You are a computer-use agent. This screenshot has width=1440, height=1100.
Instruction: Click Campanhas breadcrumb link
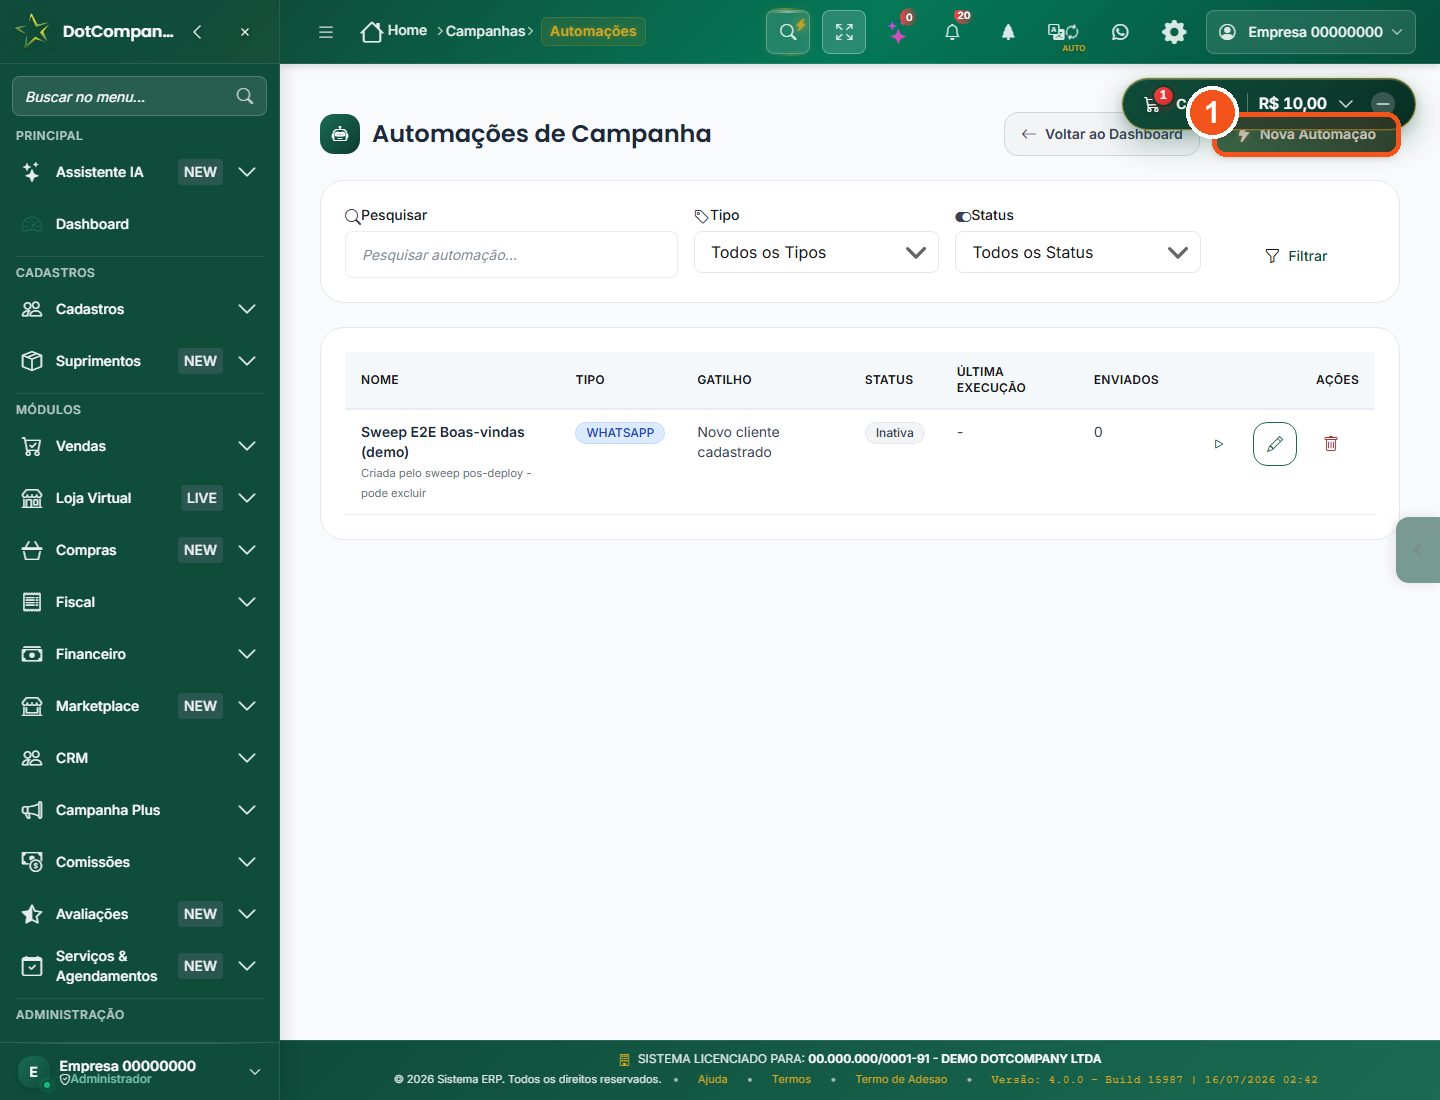(x=485, y=31)
